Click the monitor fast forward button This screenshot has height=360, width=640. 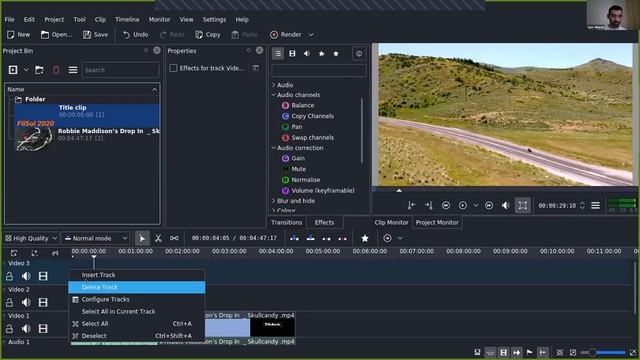[489, 205]
